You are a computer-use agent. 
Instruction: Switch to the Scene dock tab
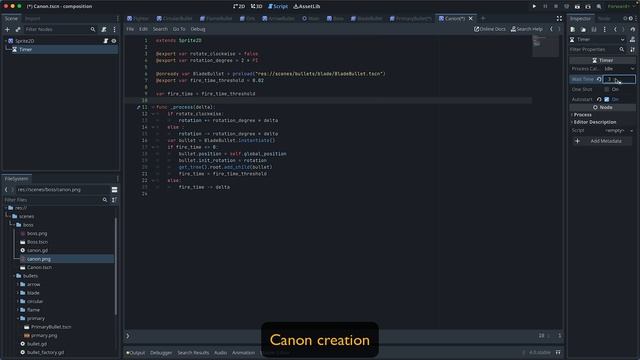pos(11,18)
